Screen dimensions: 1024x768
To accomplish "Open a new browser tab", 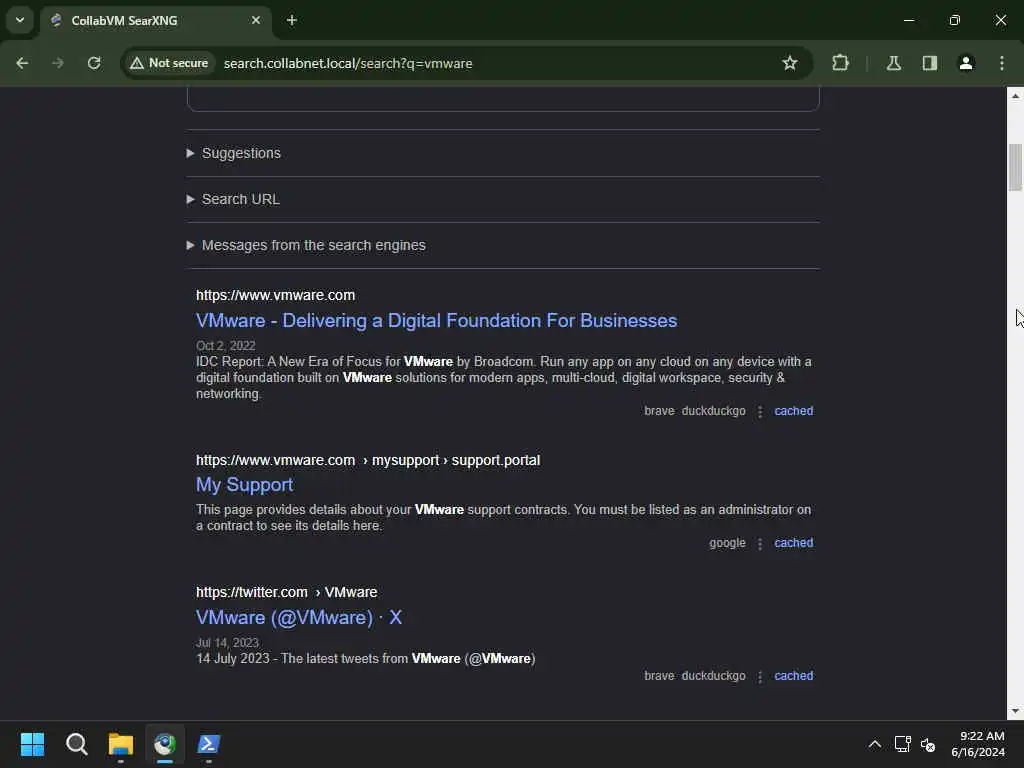I will coord(292,20).
